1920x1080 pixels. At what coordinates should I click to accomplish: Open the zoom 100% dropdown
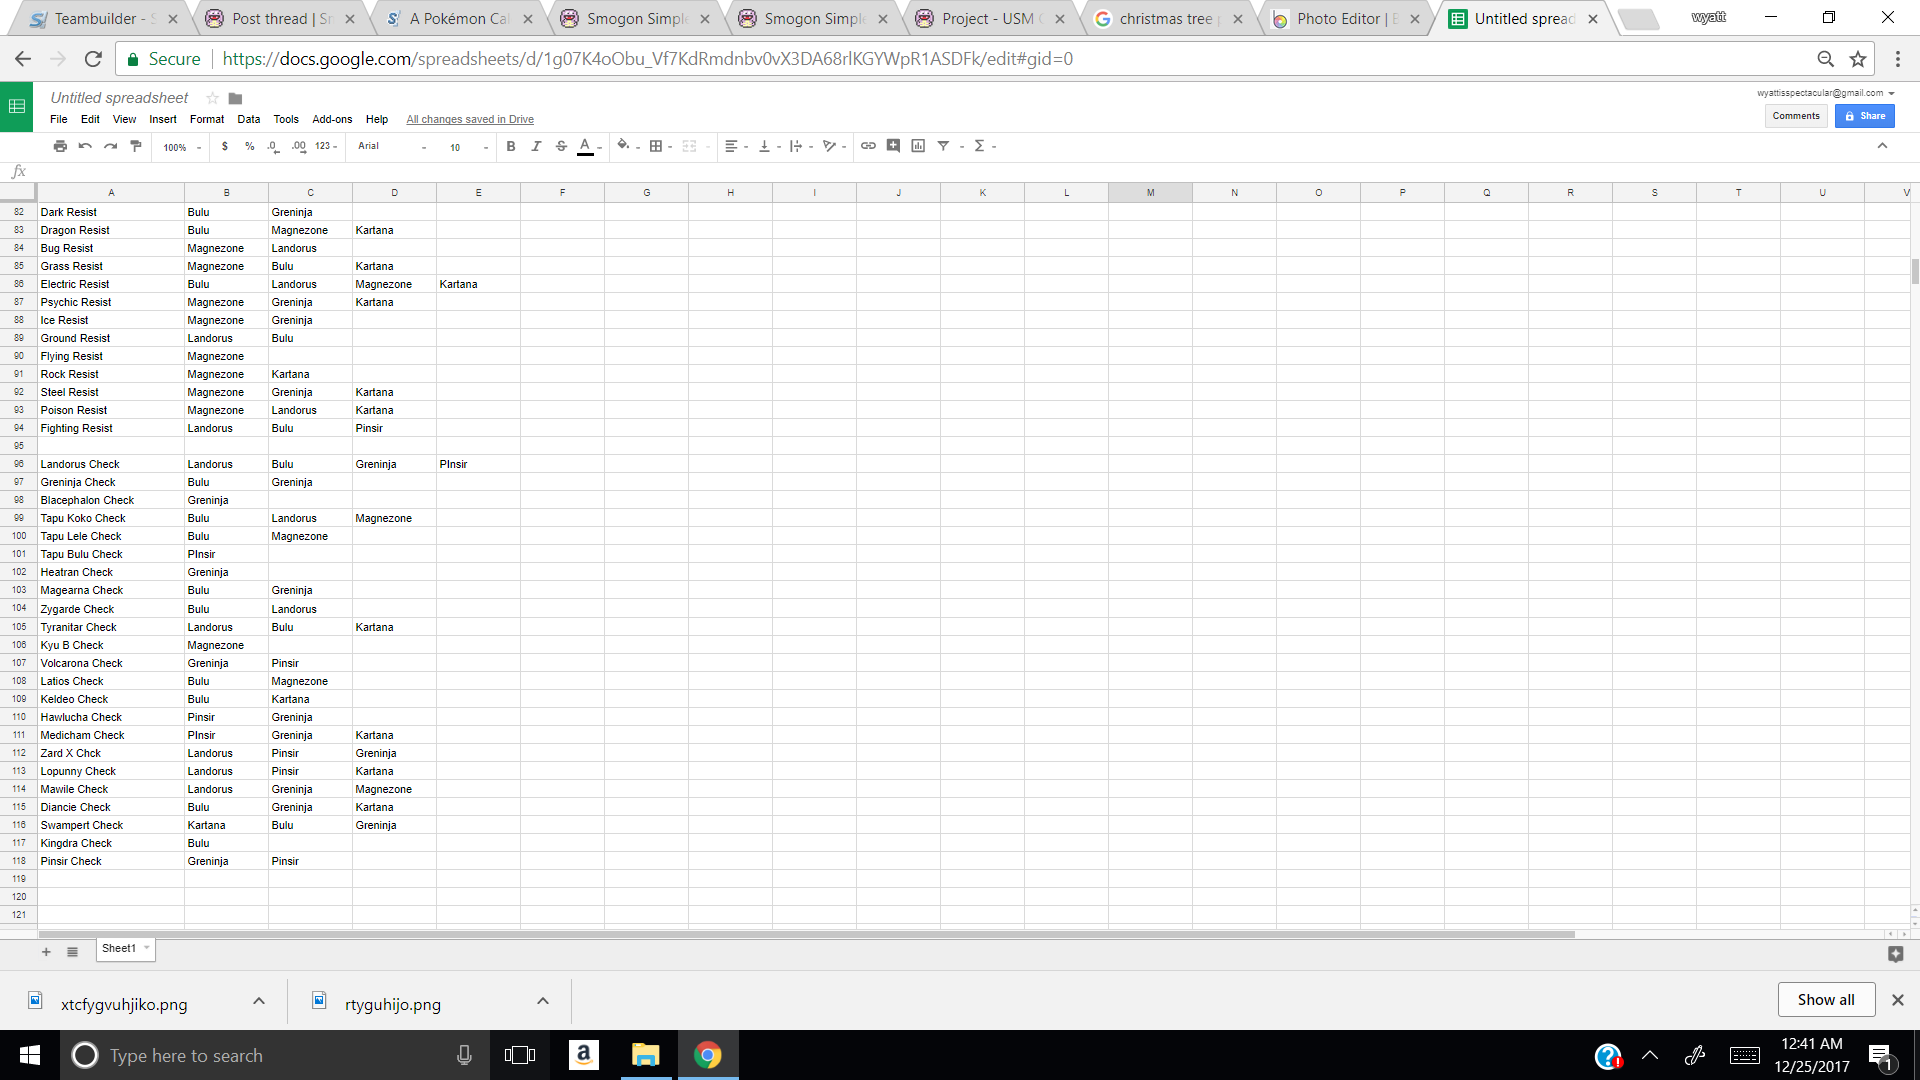tap(182, 147)
